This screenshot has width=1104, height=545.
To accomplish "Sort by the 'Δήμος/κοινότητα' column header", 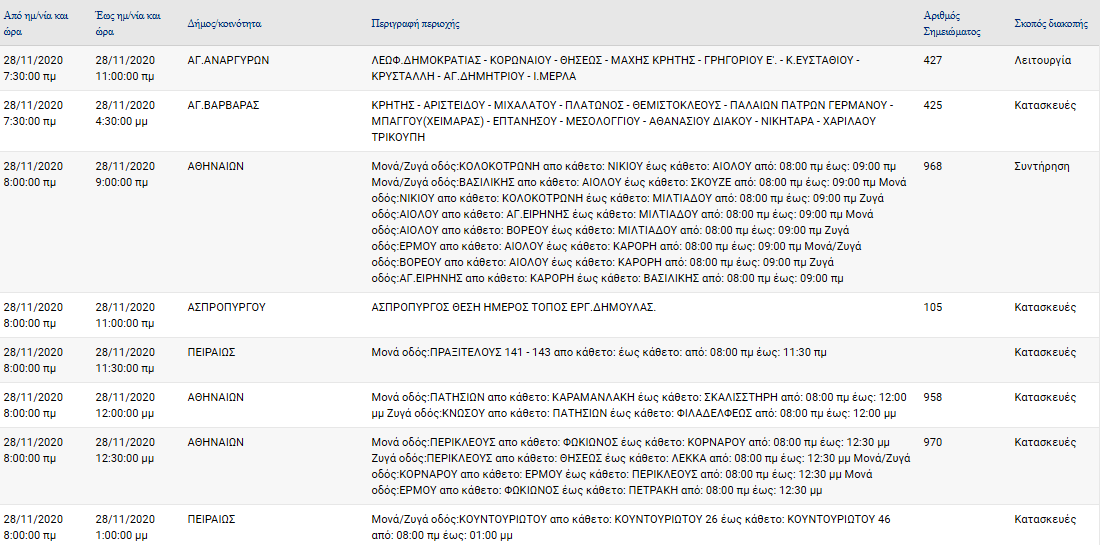I will point(225,23).
